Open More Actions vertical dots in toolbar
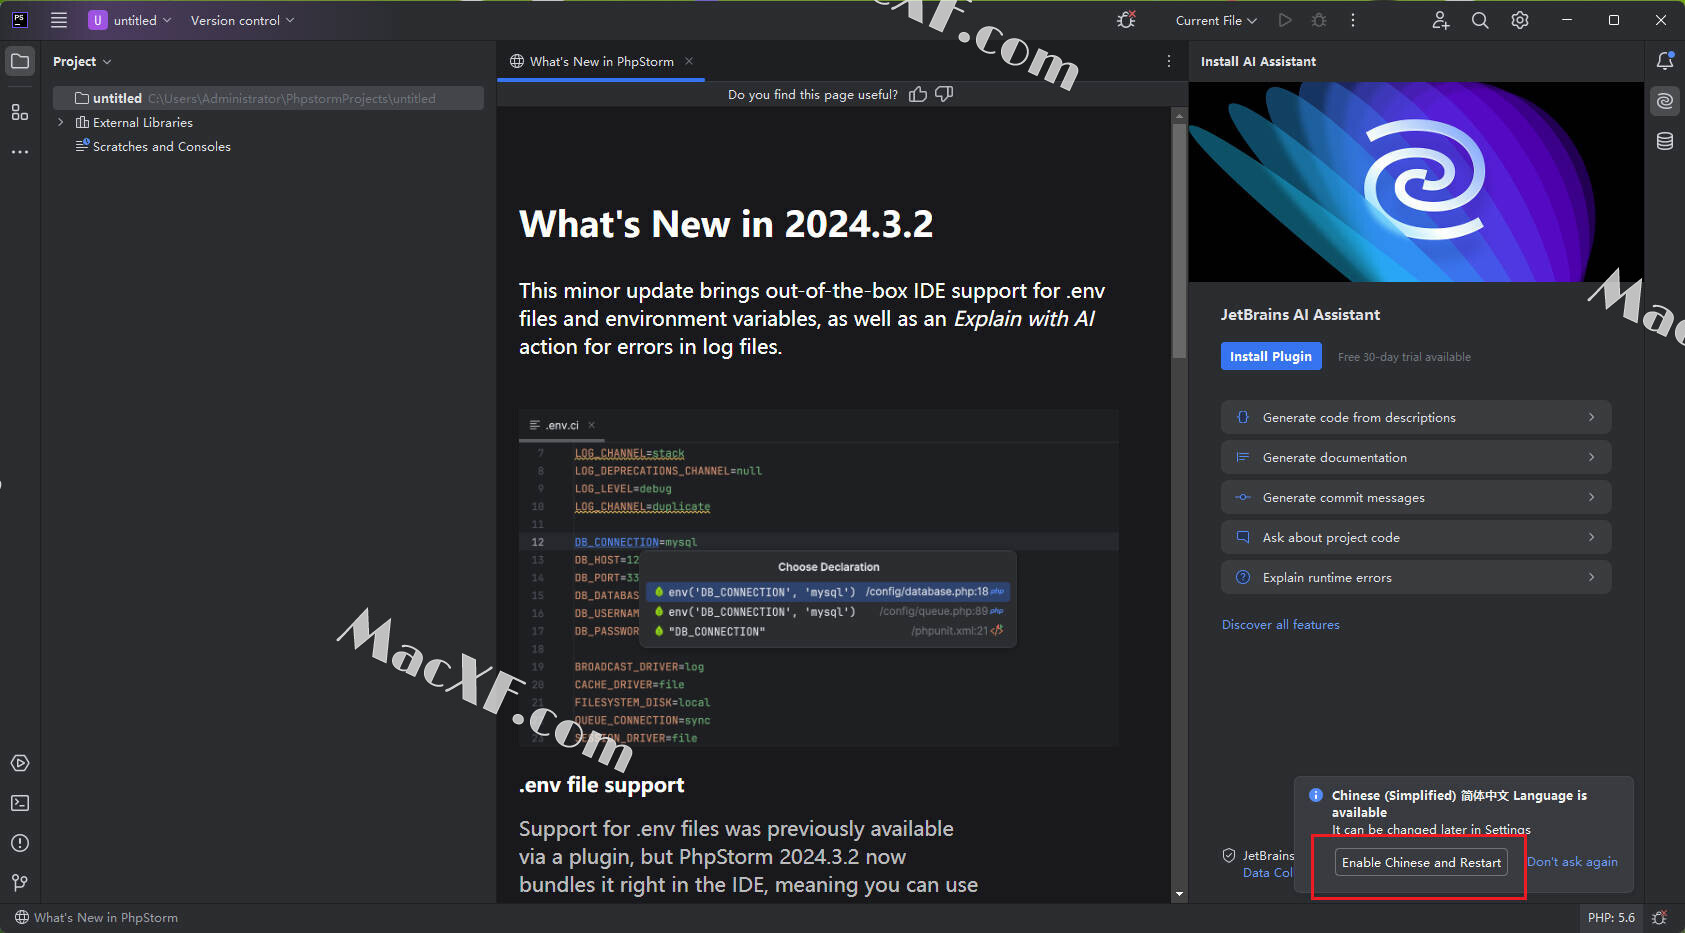The image size is (1685, 933). pyautogui.click(x=1353, y=20)
